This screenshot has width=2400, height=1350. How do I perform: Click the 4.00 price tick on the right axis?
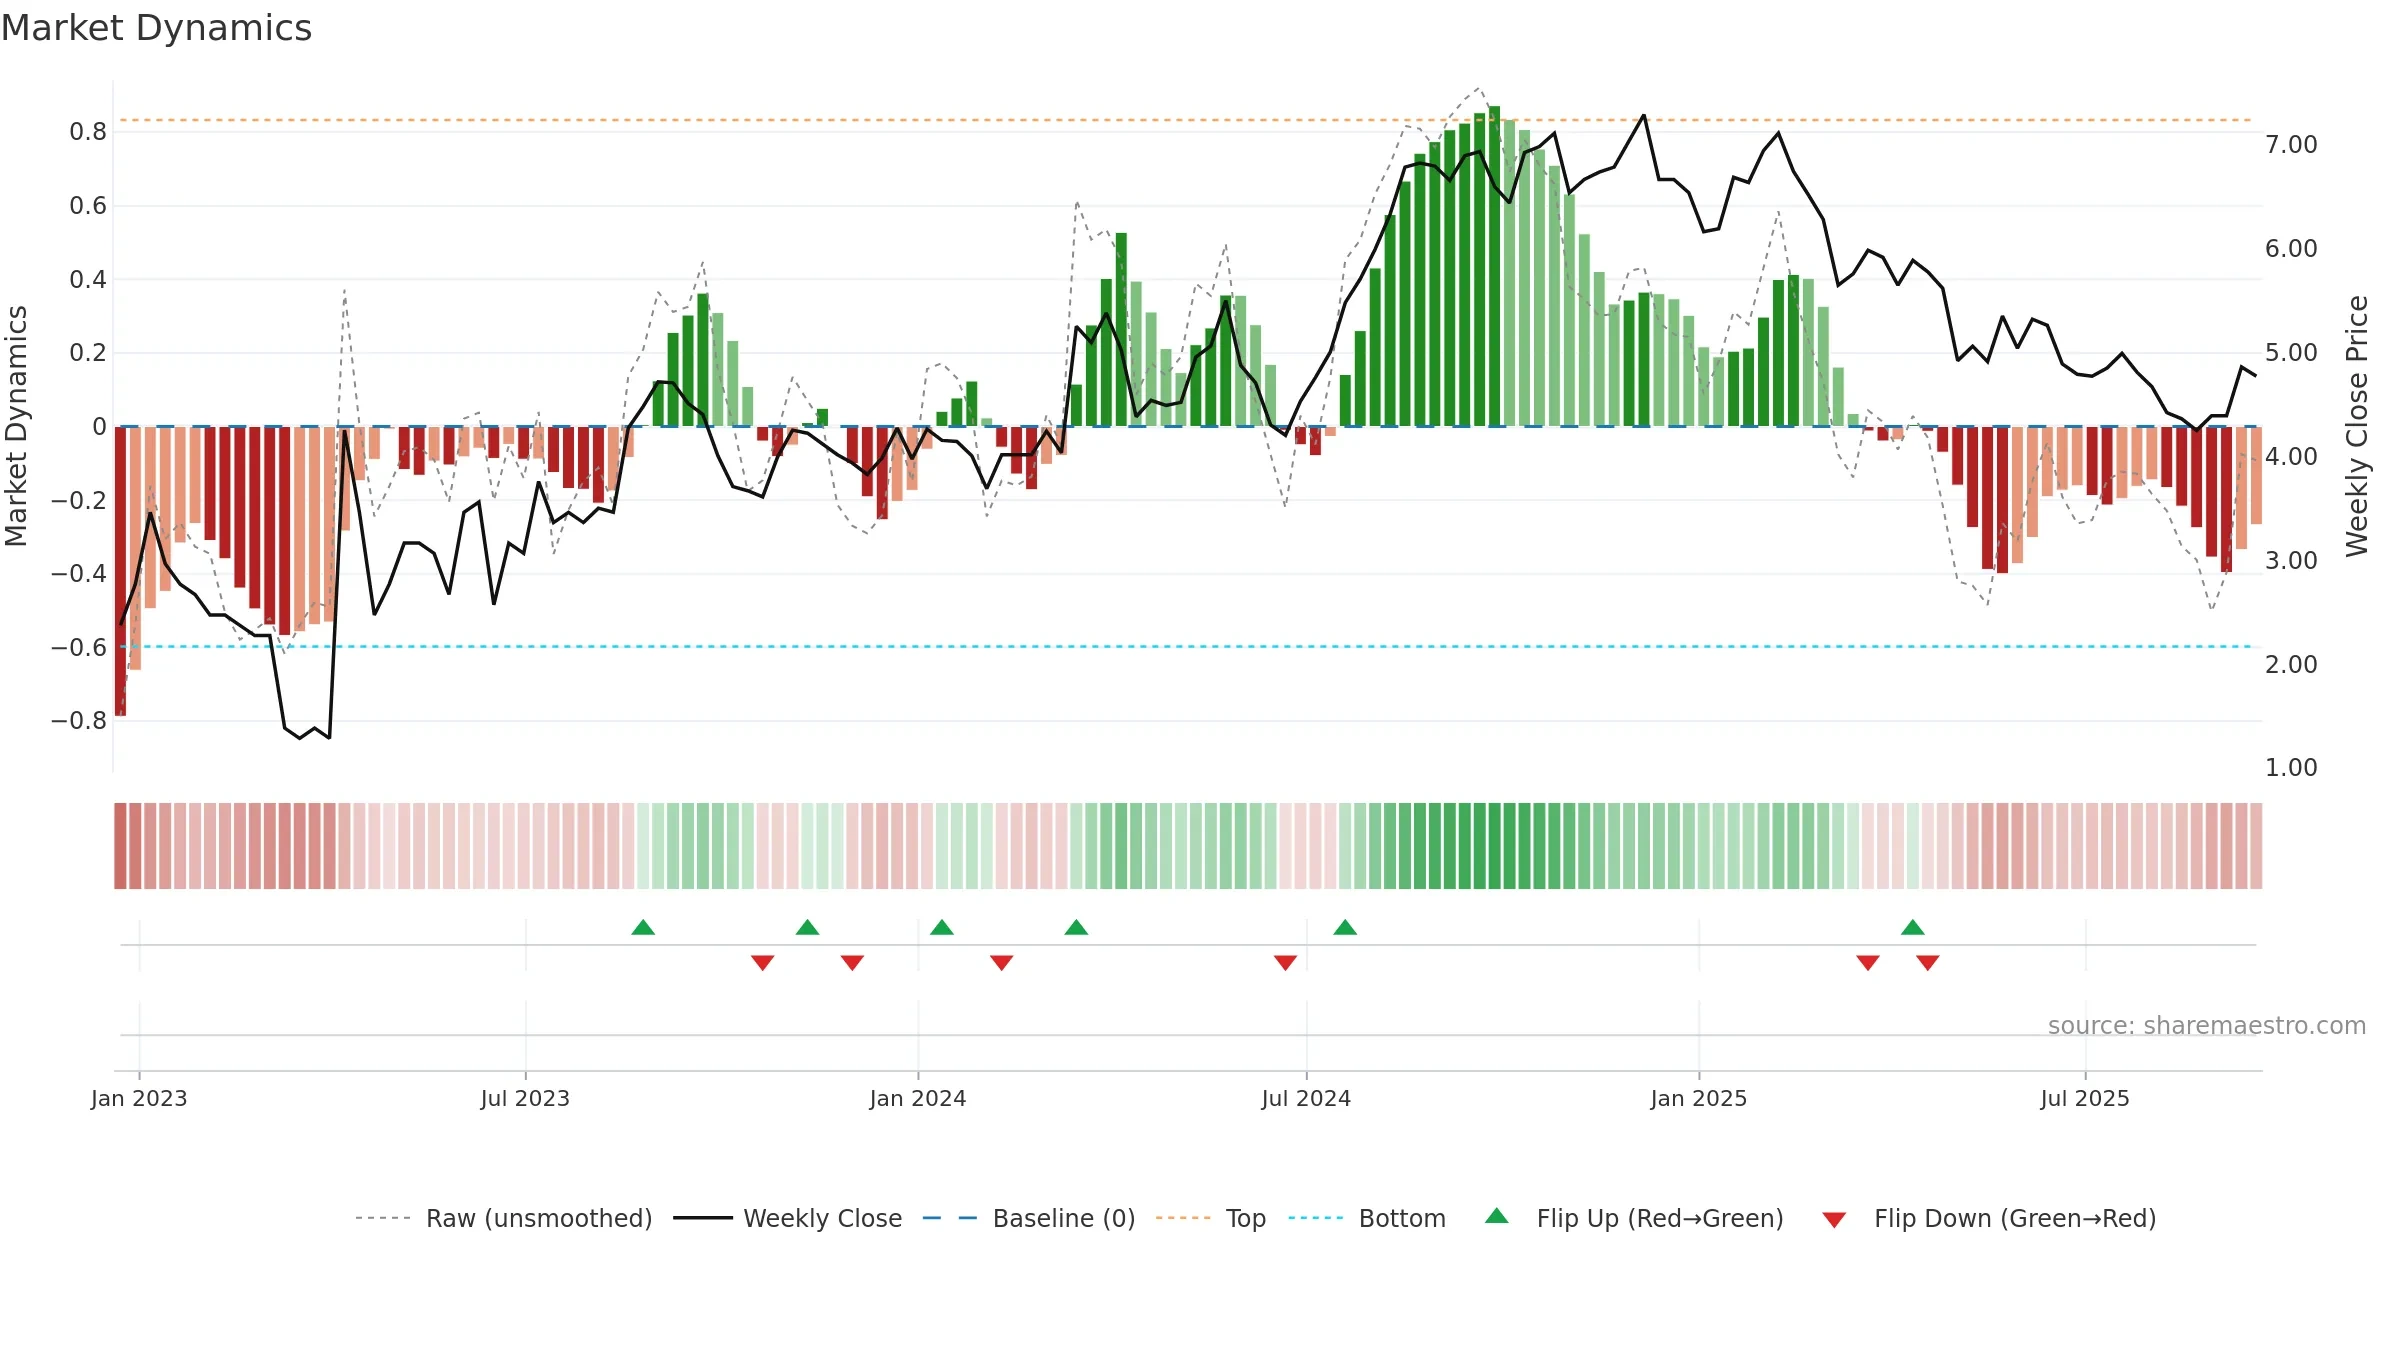[x=2291, y=457]
